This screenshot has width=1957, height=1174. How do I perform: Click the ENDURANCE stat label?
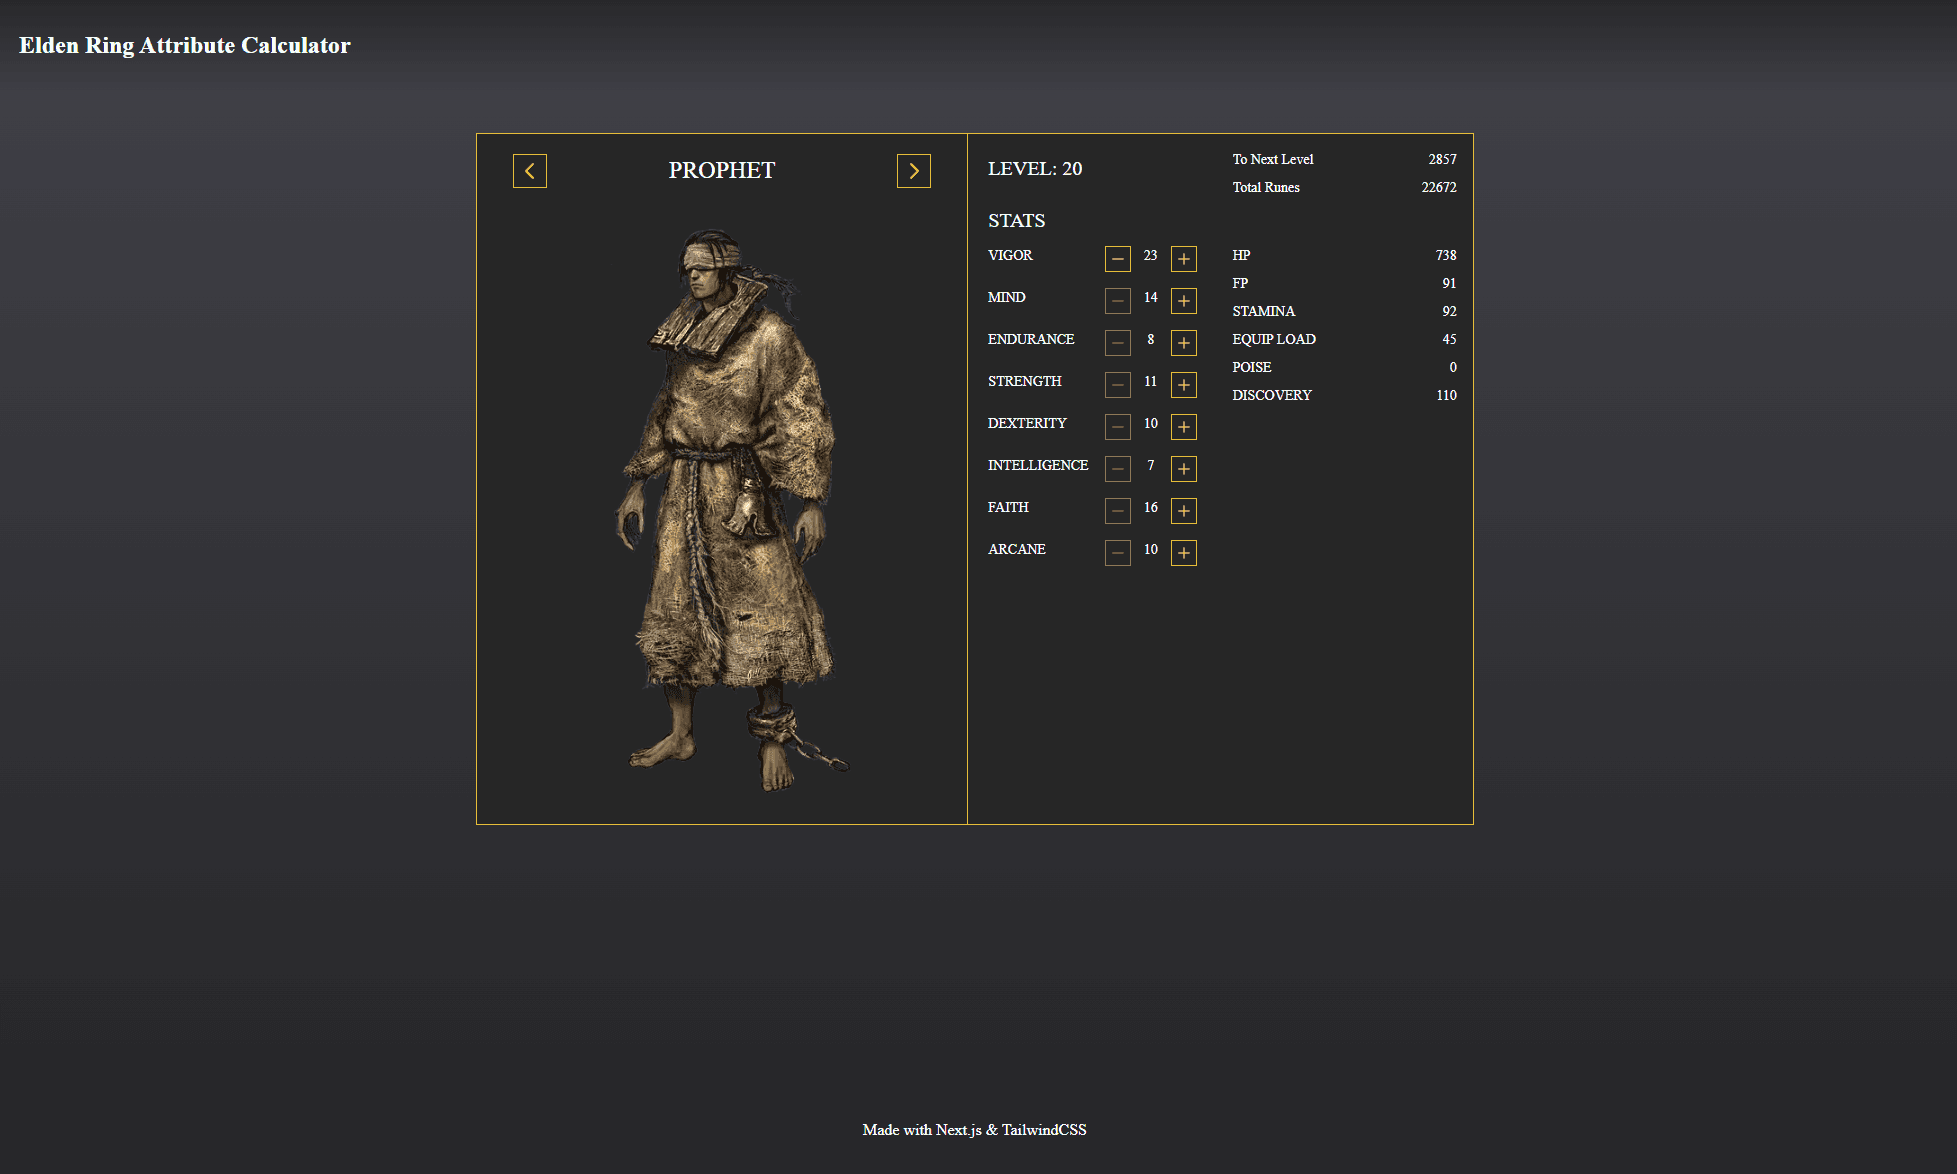1031,340
